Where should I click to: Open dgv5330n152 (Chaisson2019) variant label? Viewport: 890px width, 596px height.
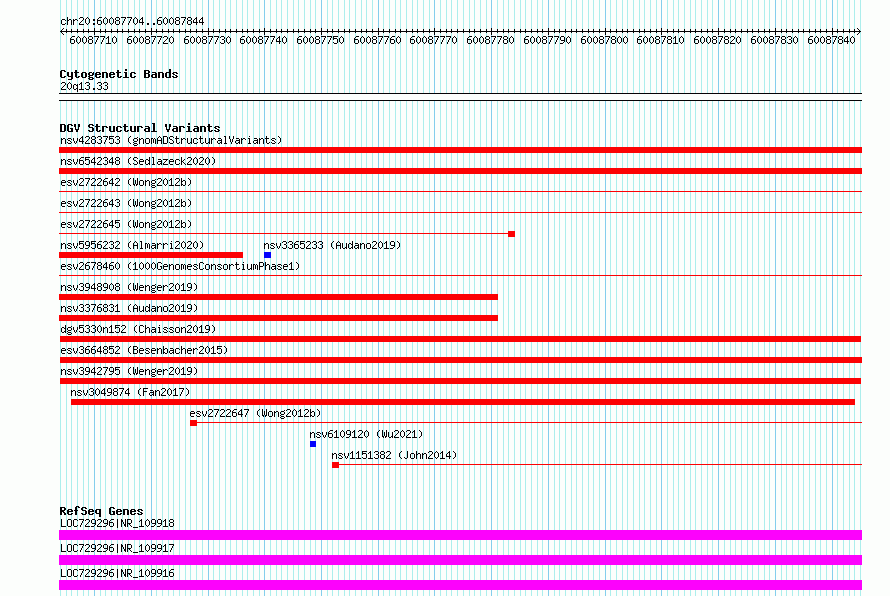coord(138,329)
